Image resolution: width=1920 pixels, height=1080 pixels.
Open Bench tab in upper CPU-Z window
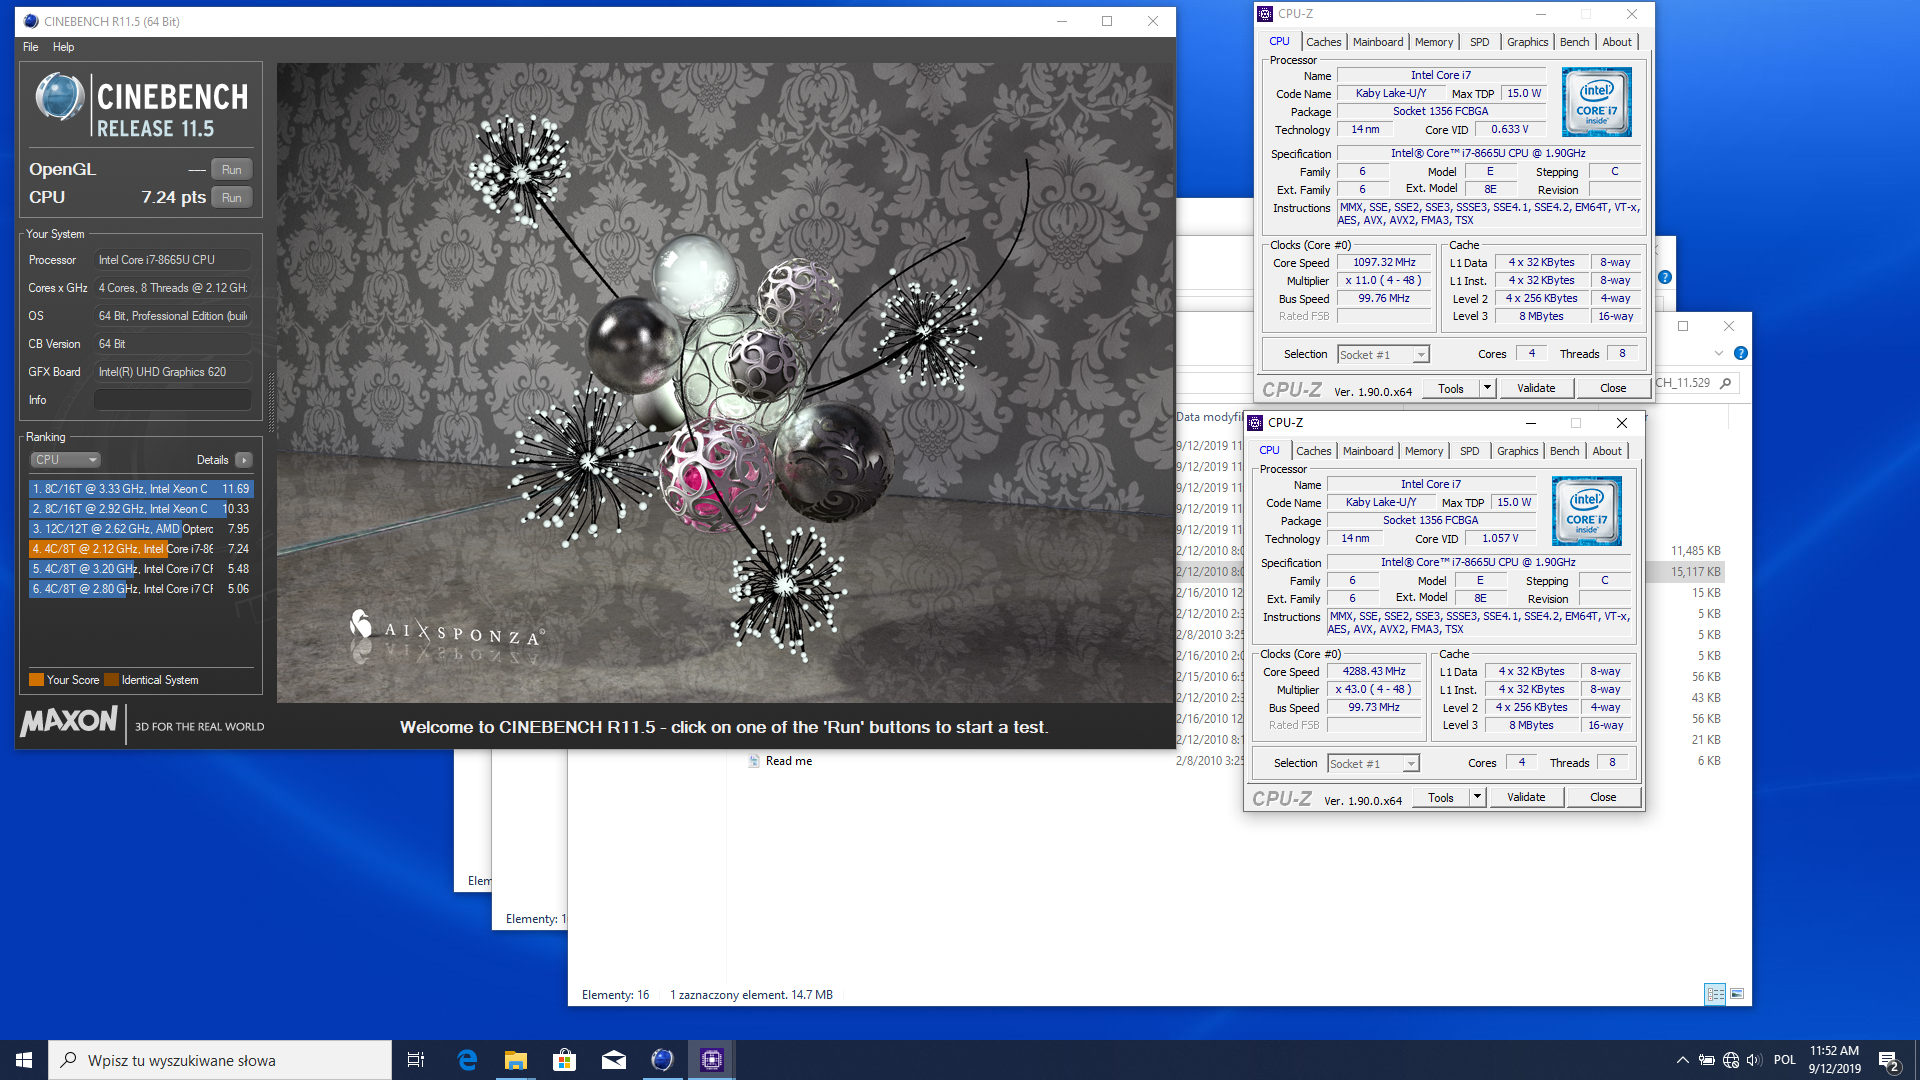(x=1574, y=42)
